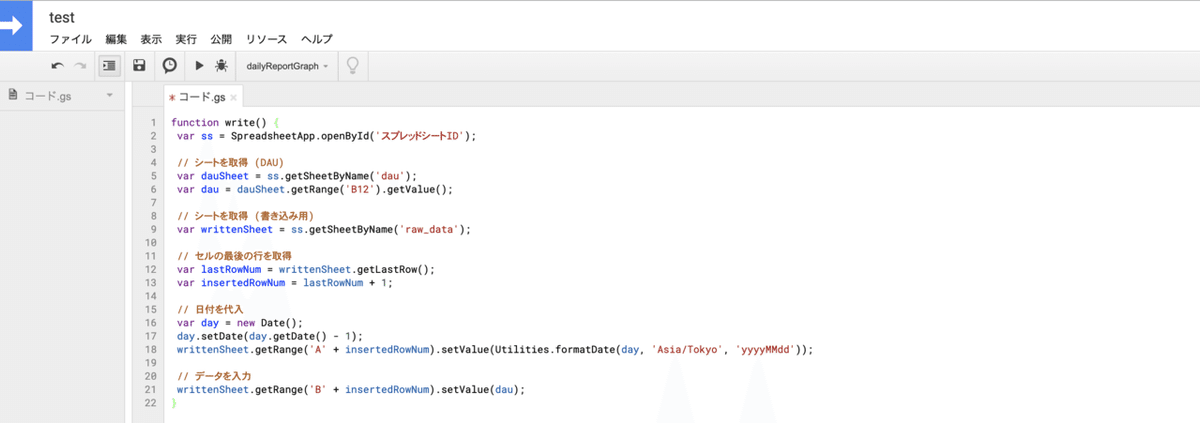Toggle the indent formatting button
1200x423 pixels.
(x=110, y=66)
